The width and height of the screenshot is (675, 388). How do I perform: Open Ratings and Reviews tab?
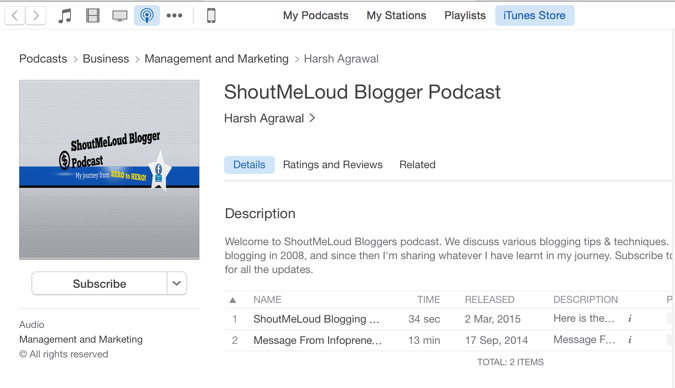coord(333,165)
